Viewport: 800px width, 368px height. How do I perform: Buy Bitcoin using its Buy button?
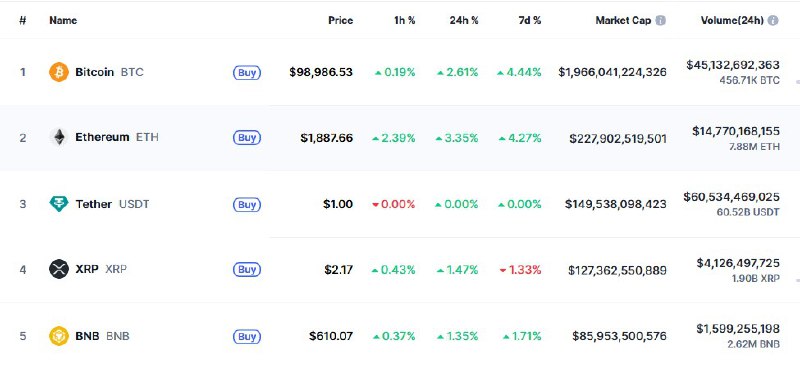247,72
